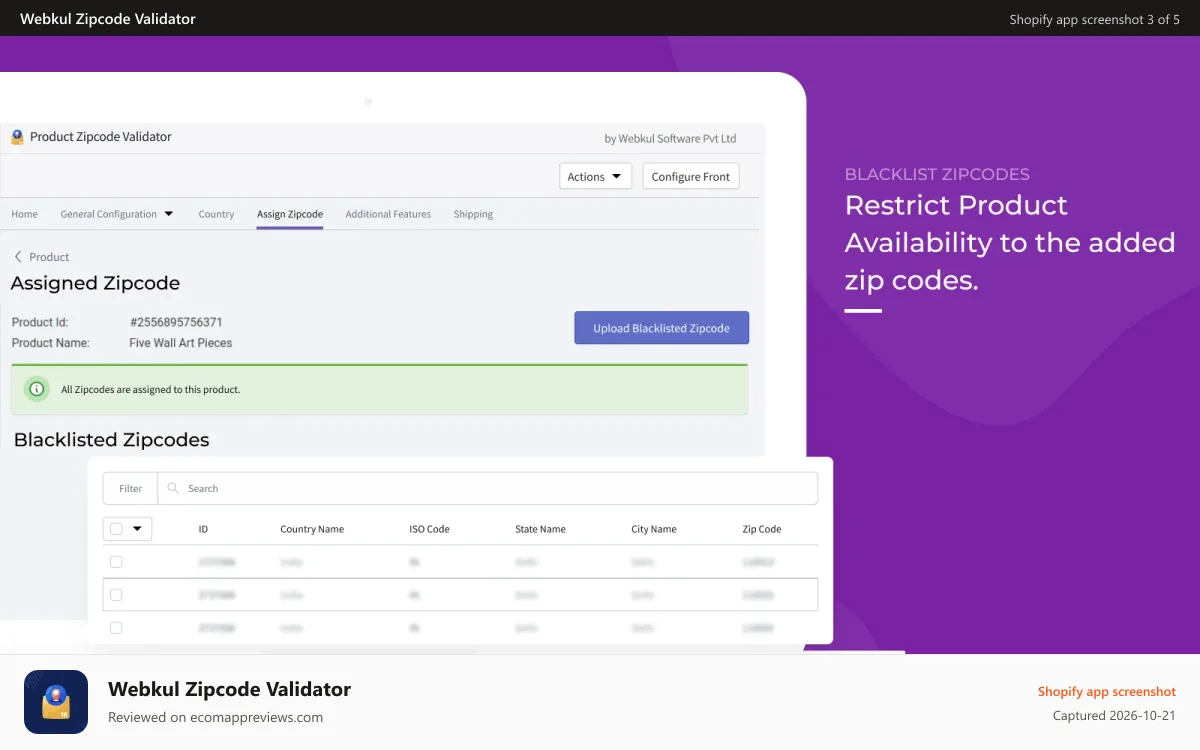Select the Assign Zipcode tab
1200x750 pixels.
pos(290,214)
